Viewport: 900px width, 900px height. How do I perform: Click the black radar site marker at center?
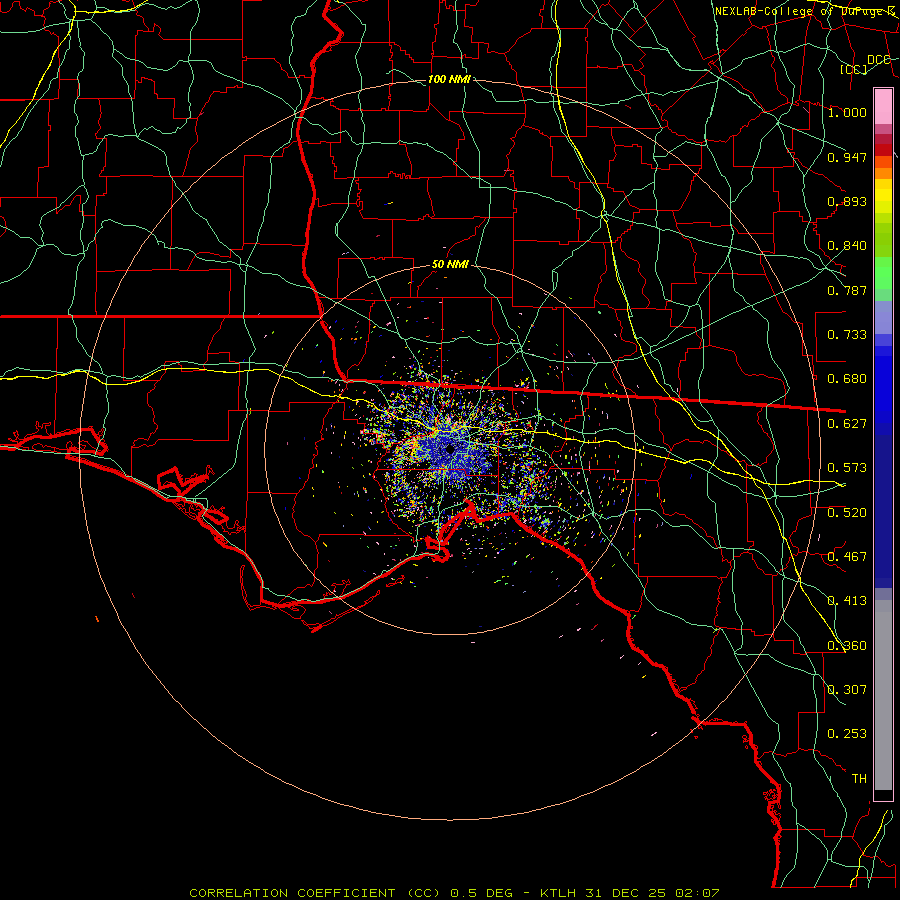coord(449,449)
